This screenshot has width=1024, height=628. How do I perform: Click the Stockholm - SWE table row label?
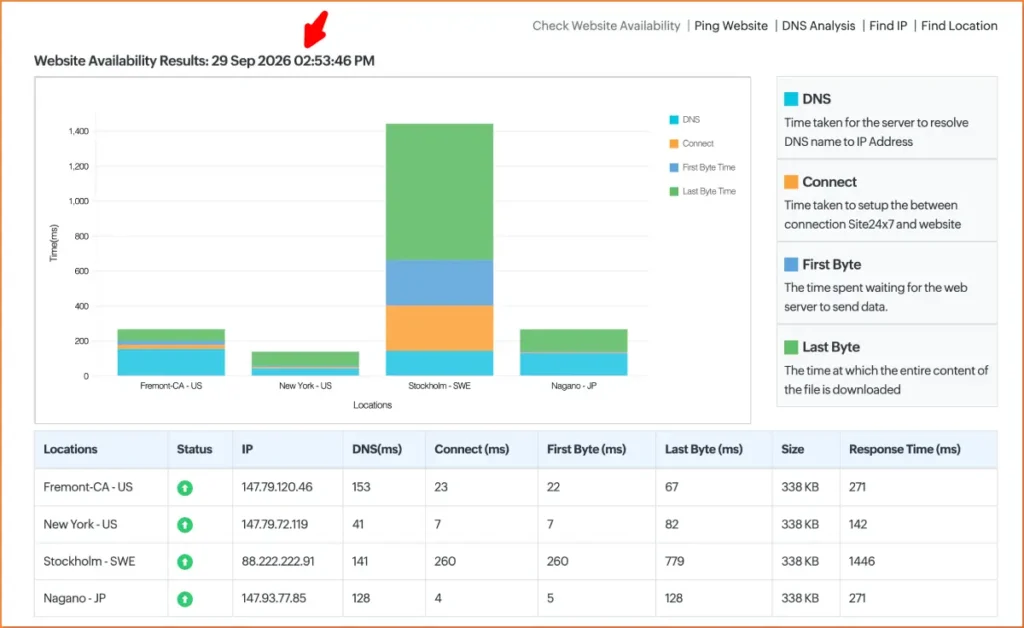point(89,561)
